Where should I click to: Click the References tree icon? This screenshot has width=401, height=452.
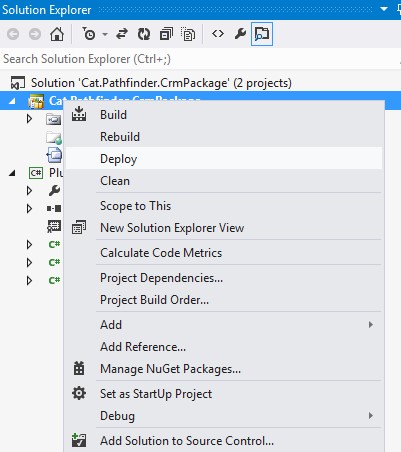click(54, 209)
